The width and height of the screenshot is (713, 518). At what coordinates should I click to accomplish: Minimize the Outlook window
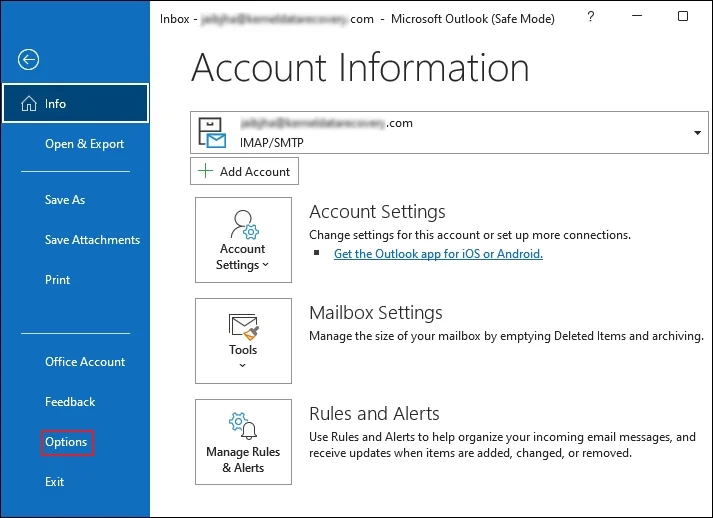pyautogui.click(x=637, y=16)
